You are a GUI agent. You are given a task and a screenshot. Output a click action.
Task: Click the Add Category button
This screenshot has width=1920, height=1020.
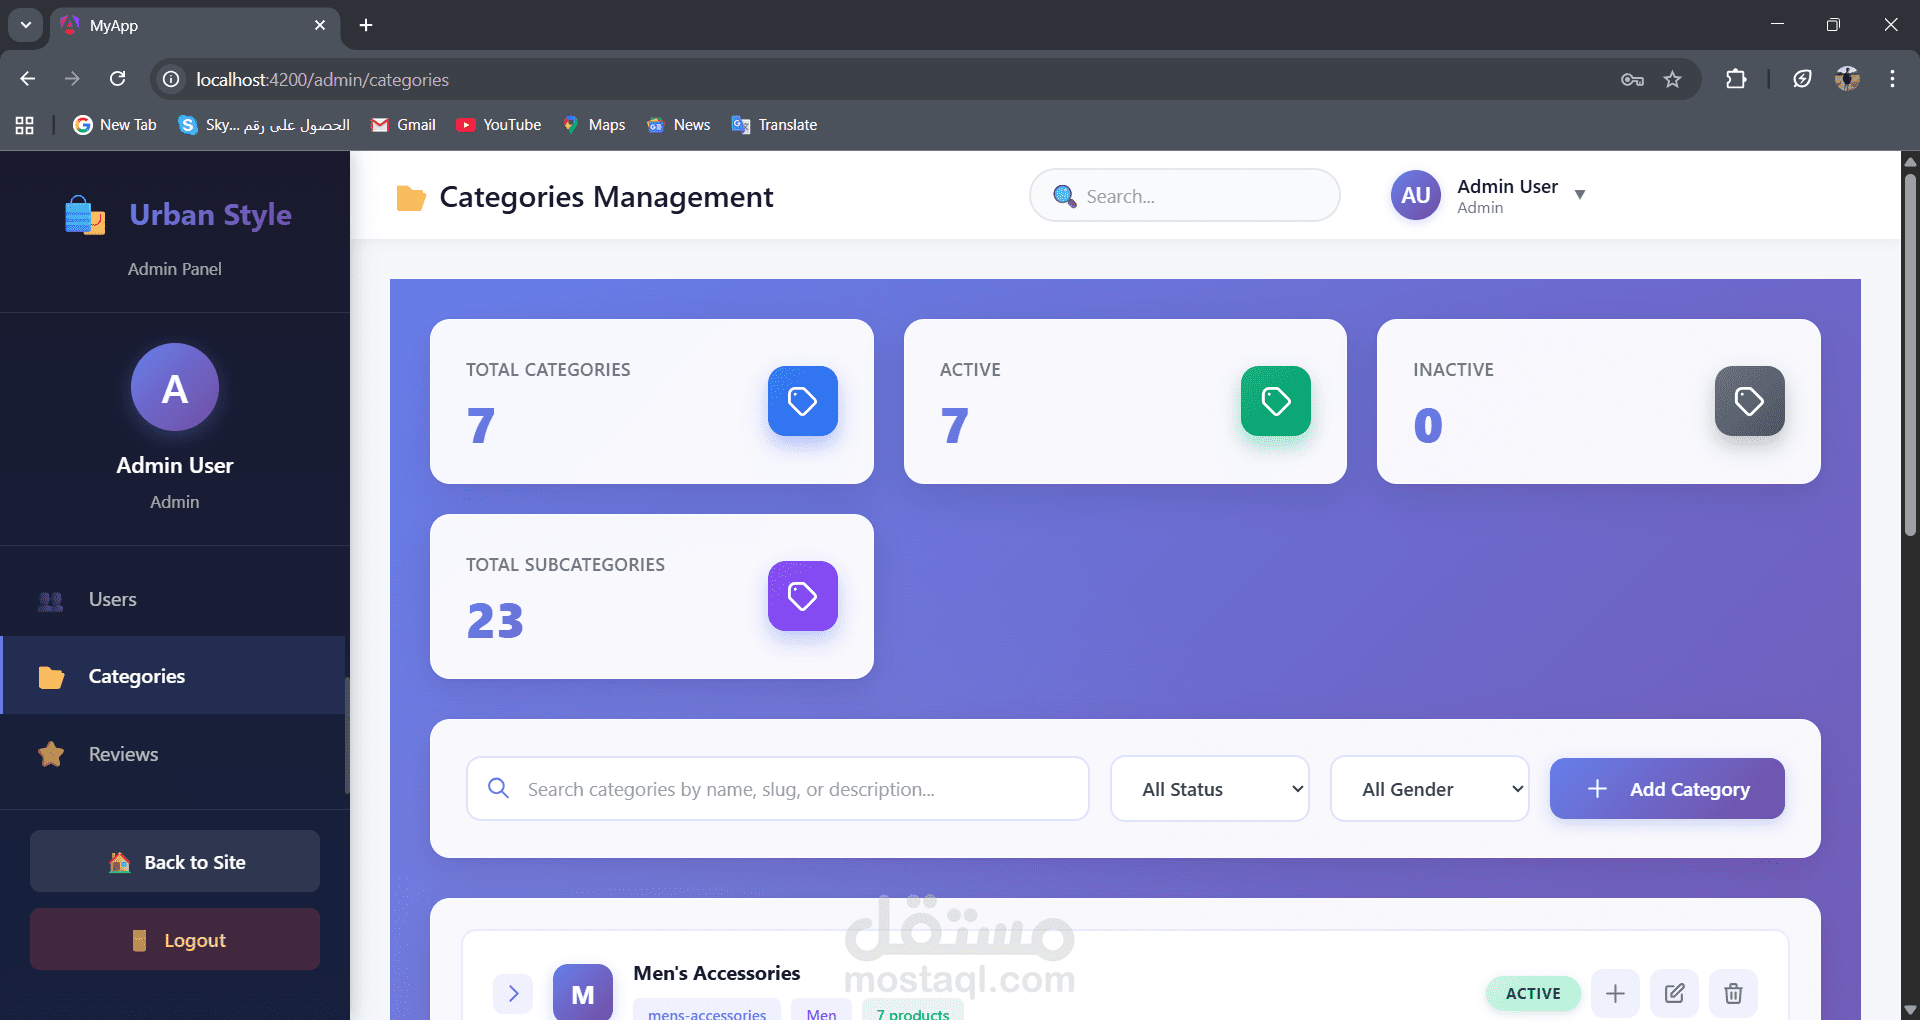[x=1667, y=789]
